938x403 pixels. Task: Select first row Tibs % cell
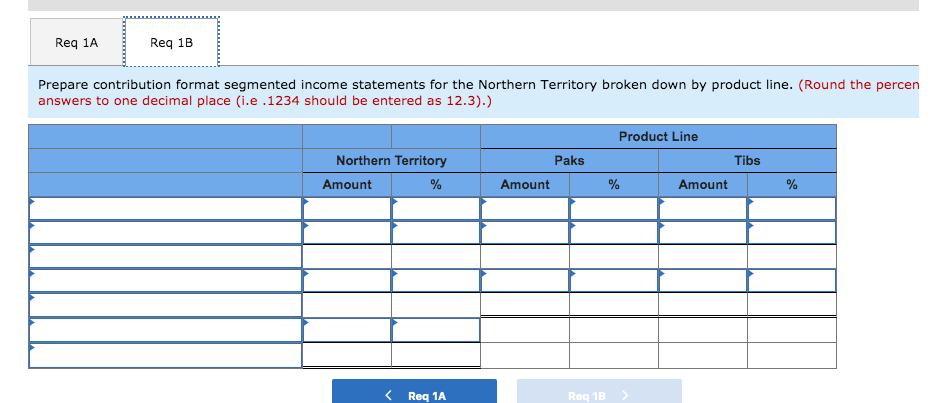pyautogui.click(x=792, y=209)
